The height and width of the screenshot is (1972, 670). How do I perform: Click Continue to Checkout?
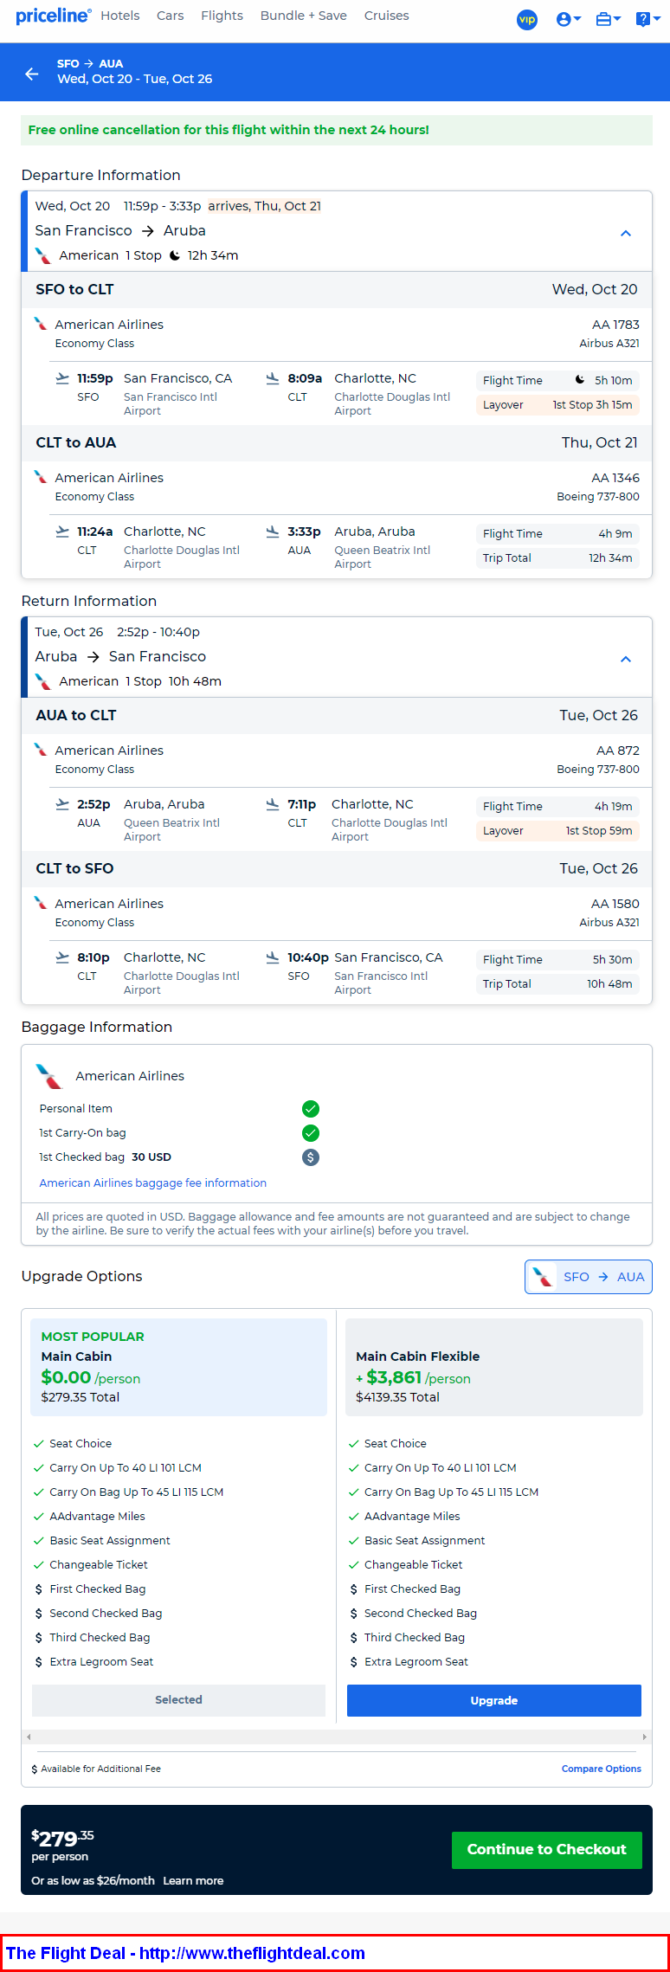(x=546, y=1849)
